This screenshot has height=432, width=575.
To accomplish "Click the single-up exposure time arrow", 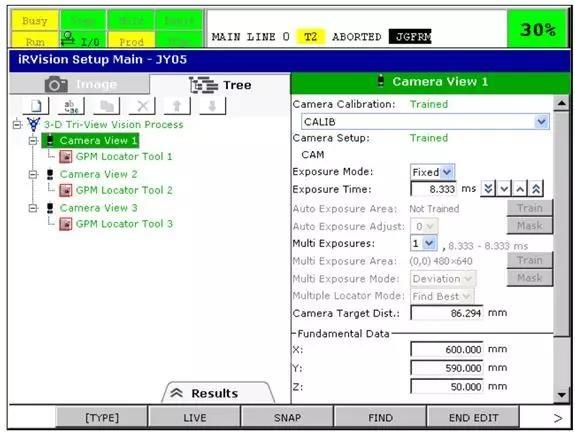I will [520, 189].
